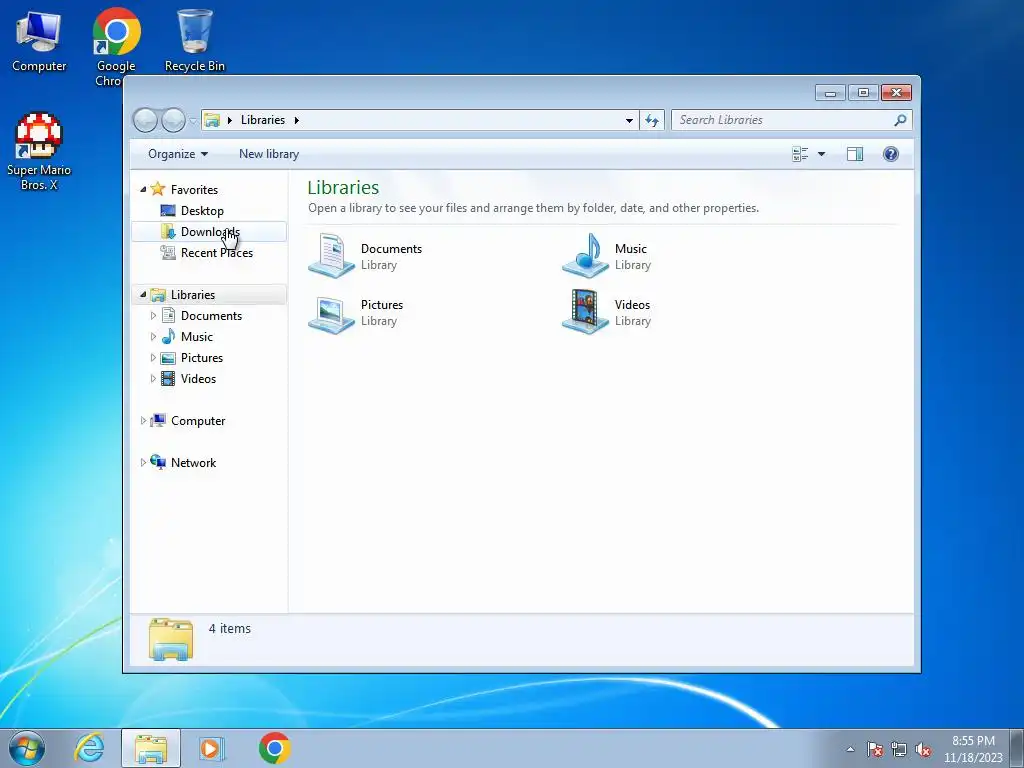This screenshot has width=1024, height=768.
Task: Click the Back navigation button
Action: tap(145, 120)
